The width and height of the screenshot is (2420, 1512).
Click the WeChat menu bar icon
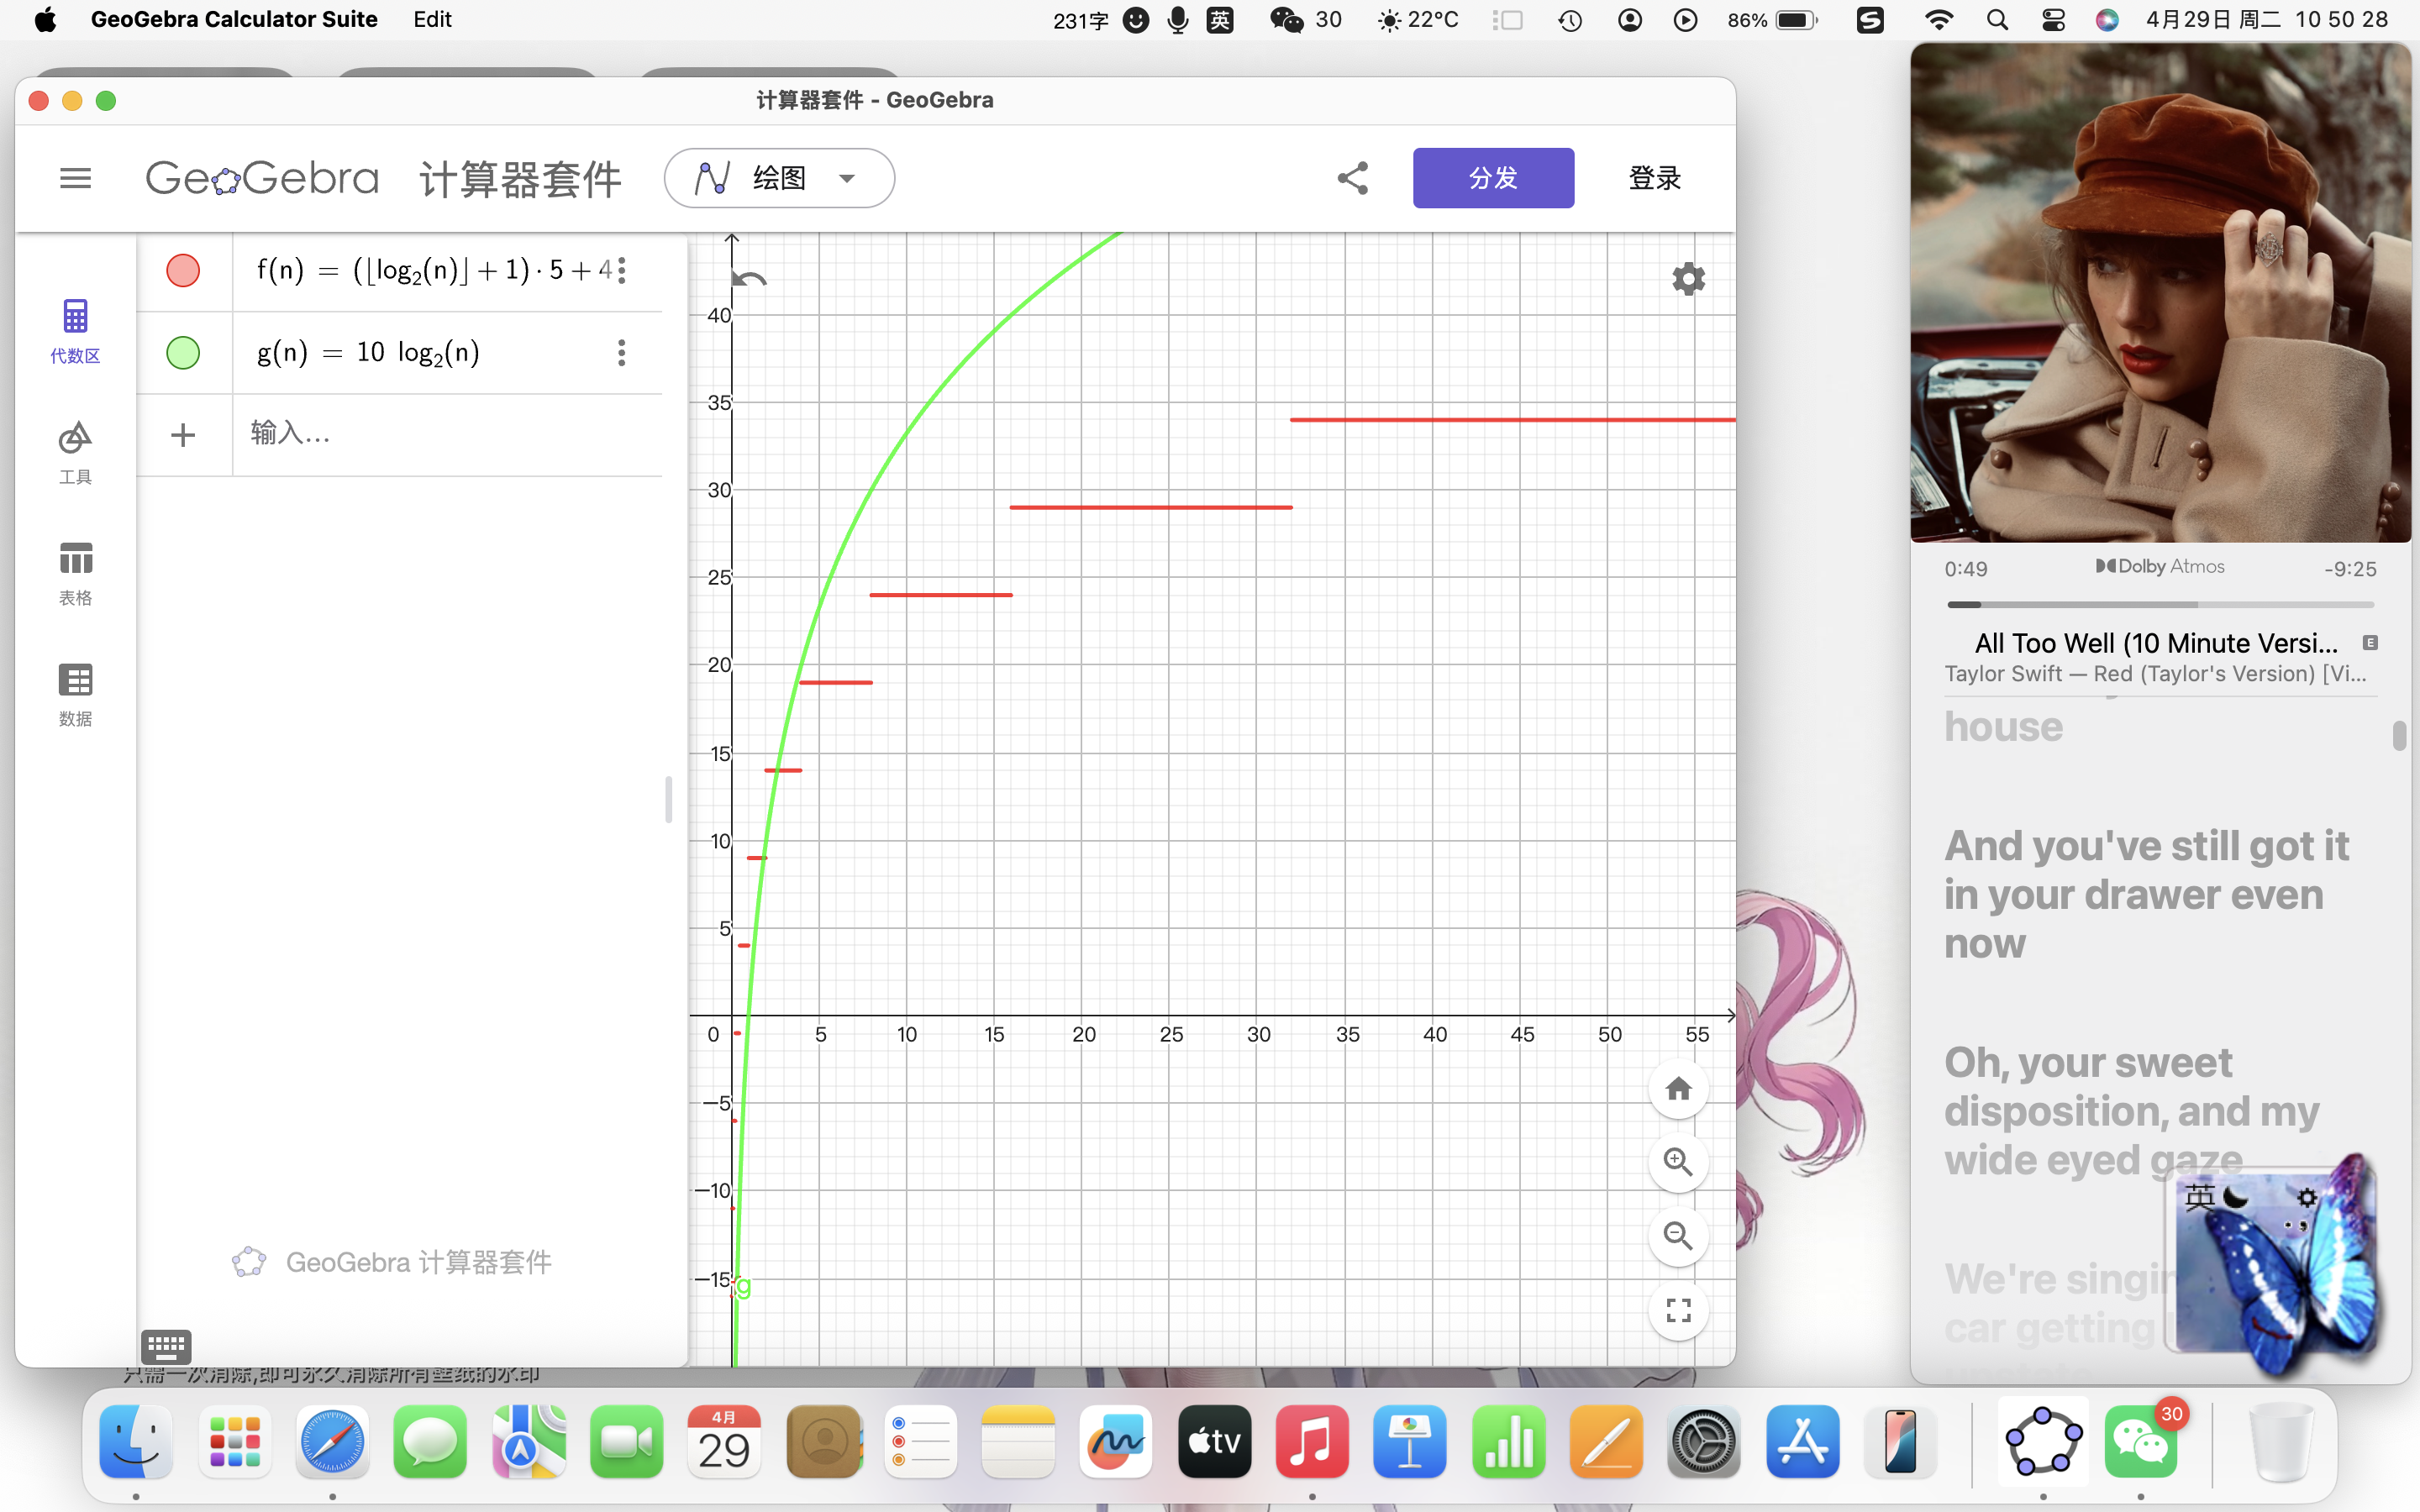[x=1287, y=20]
